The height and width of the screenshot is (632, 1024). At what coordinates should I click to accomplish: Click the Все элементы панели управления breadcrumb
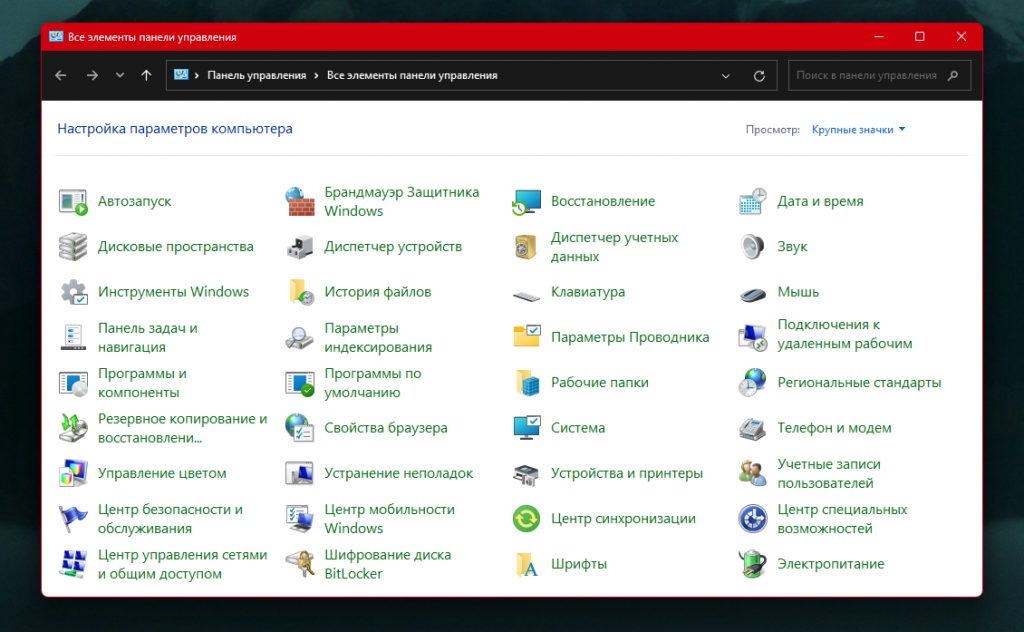(412, 76)
